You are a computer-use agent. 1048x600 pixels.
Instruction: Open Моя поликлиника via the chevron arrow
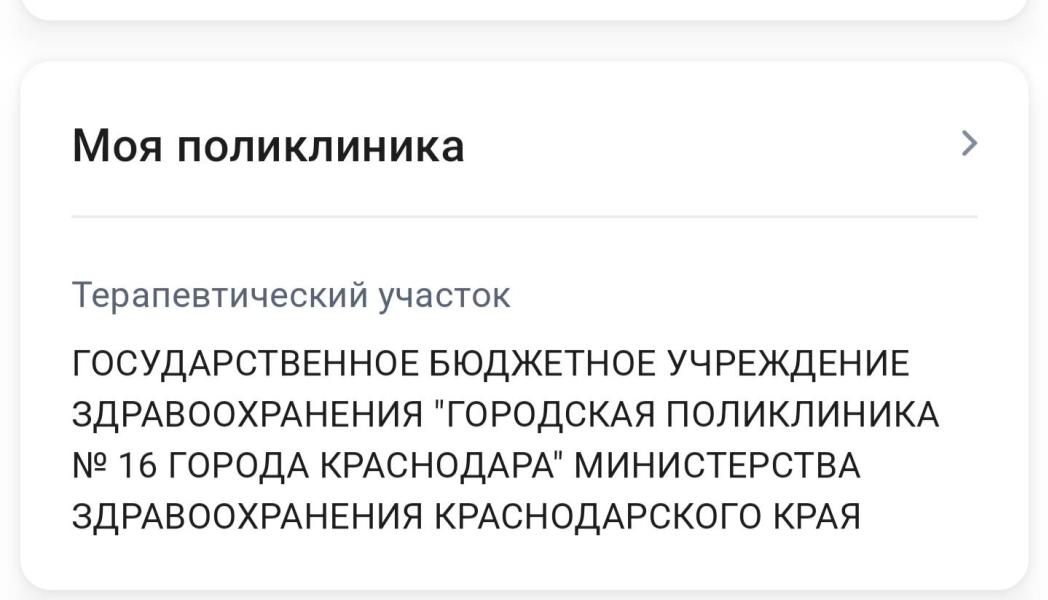968,144
